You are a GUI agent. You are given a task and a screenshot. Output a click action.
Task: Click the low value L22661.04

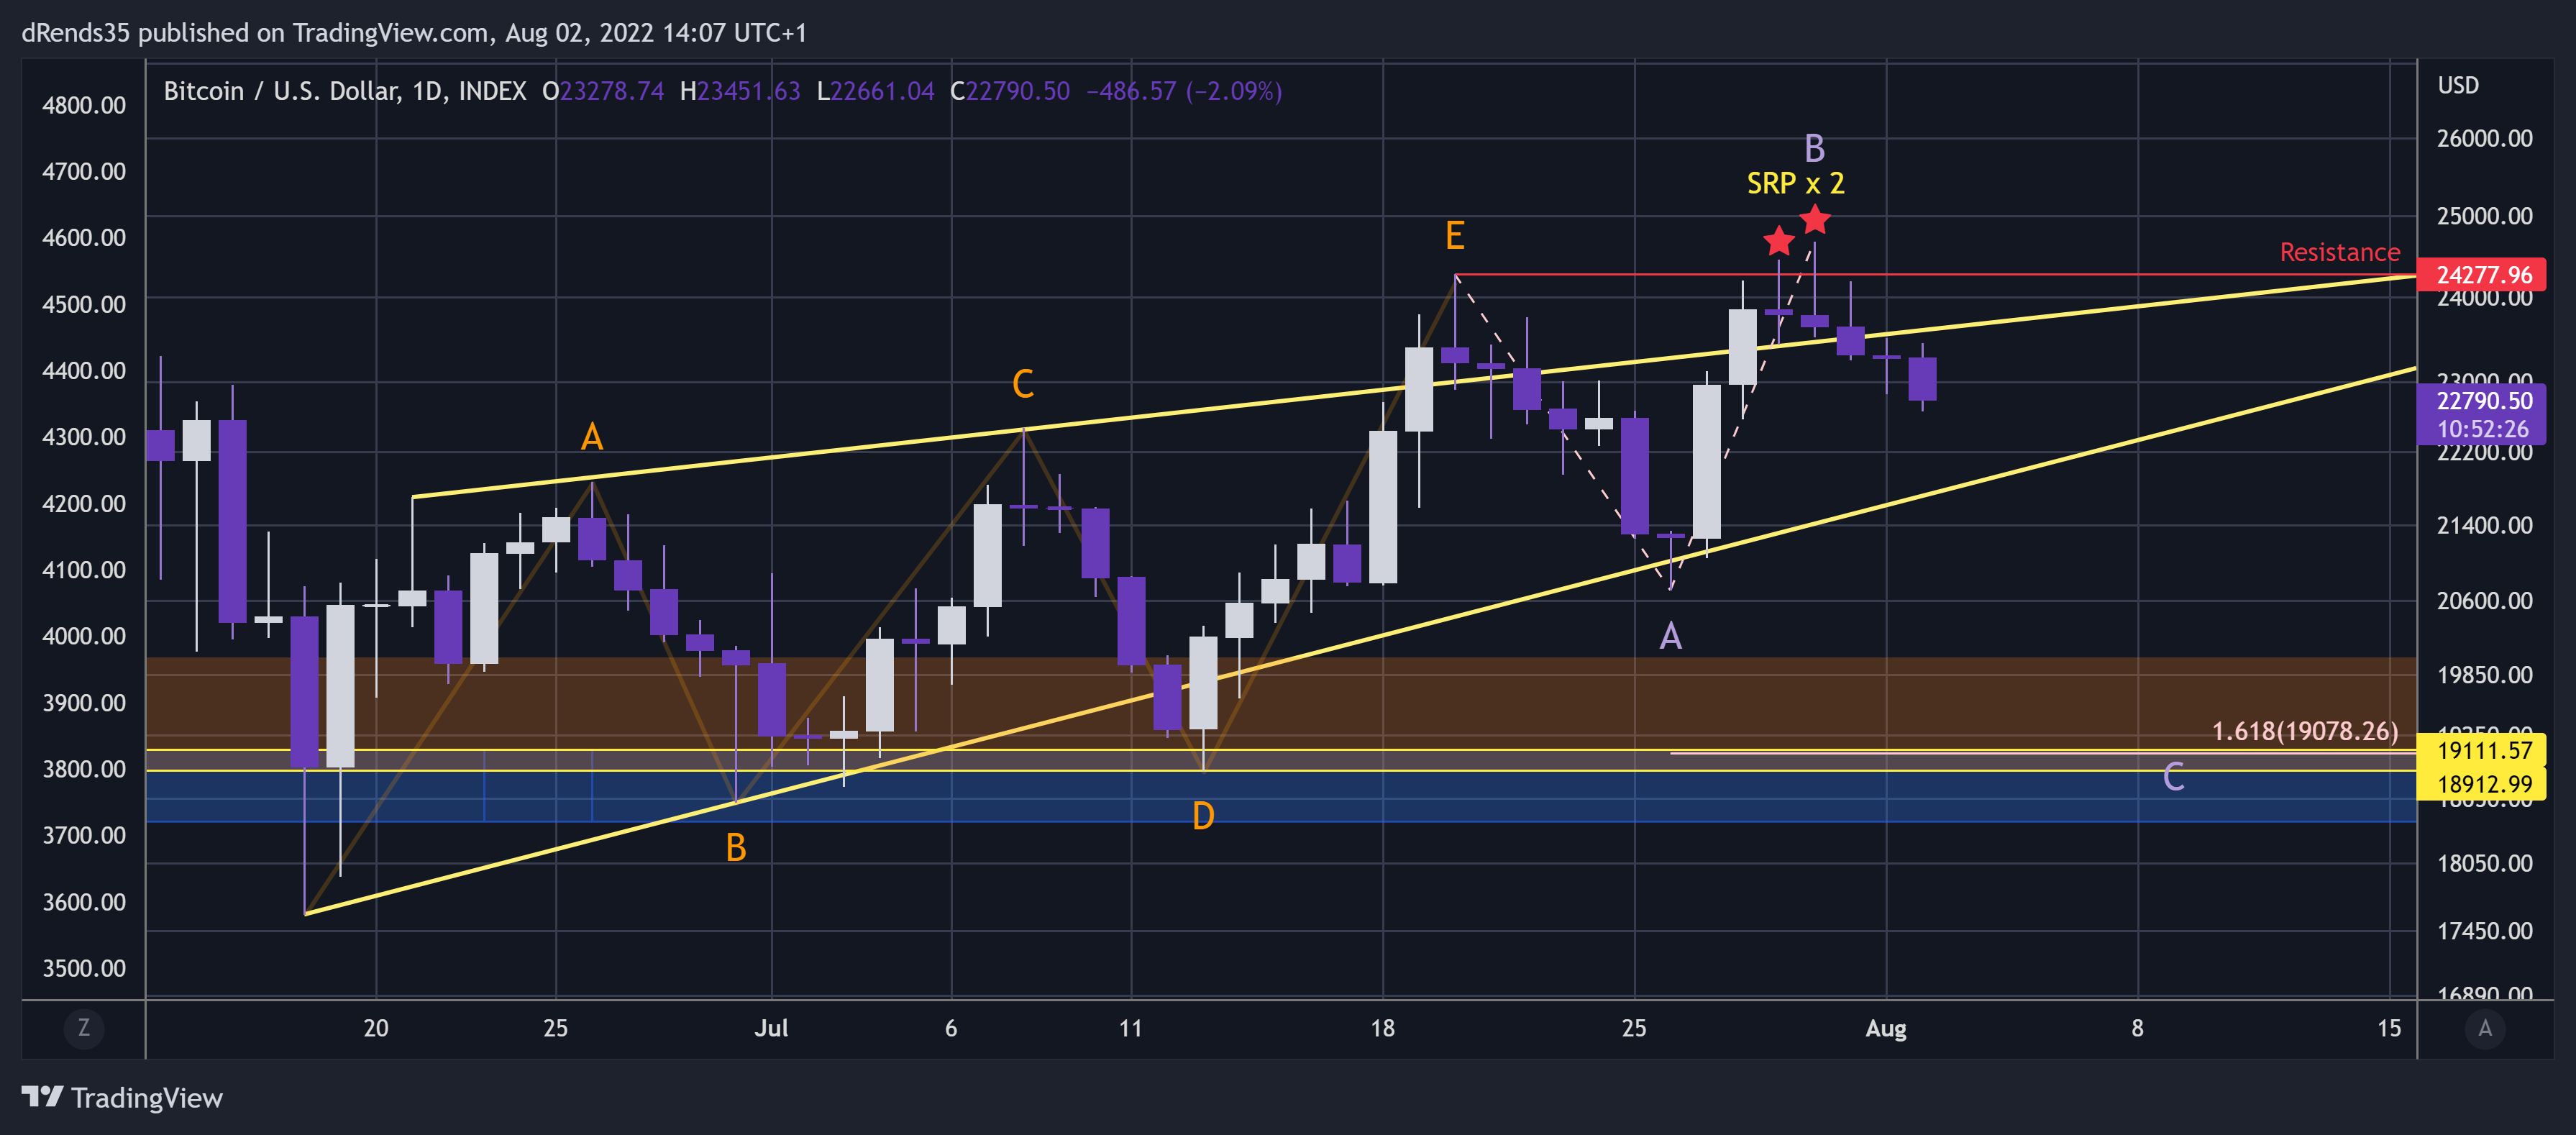(876, 92)
